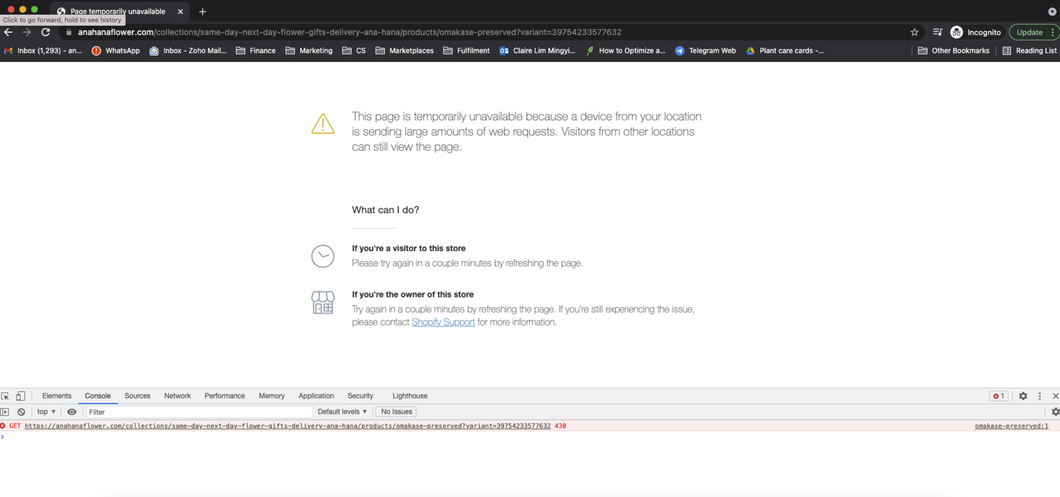This screenshot has height=497, width=1060.
Task: Clear the console with the clear icon
Action: point(21,412)
